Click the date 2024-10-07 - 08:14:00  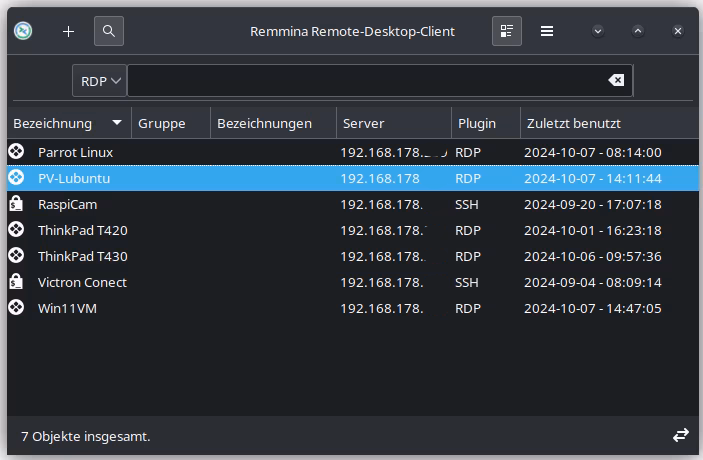[593, 152]
